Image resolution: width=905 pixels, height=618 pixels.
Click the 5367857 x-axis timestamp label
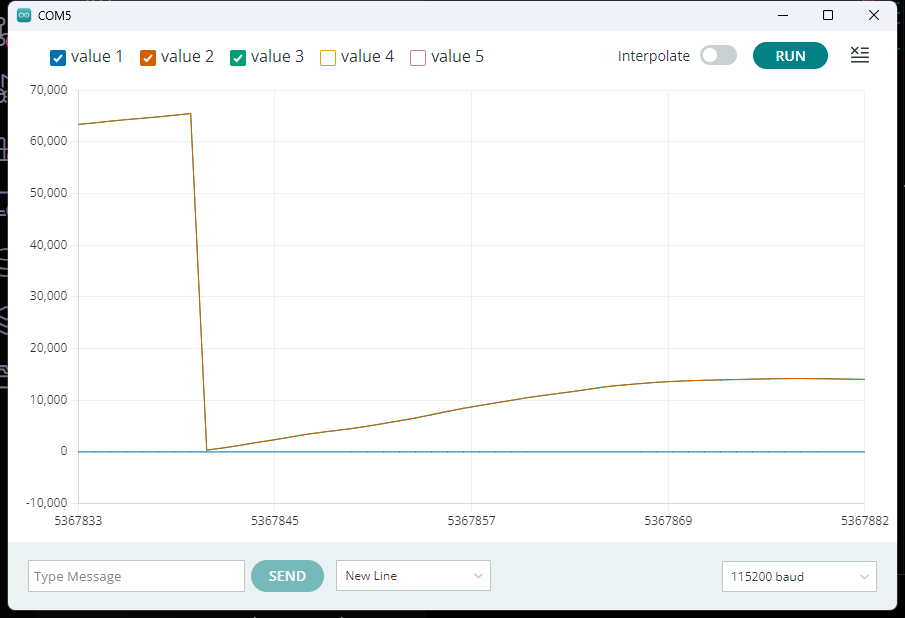tap(471, 520)
